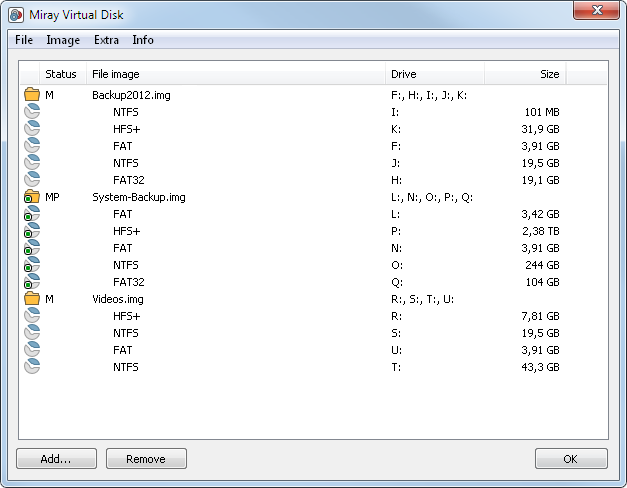Click the M status of Videos.img

tap(49, 299)
